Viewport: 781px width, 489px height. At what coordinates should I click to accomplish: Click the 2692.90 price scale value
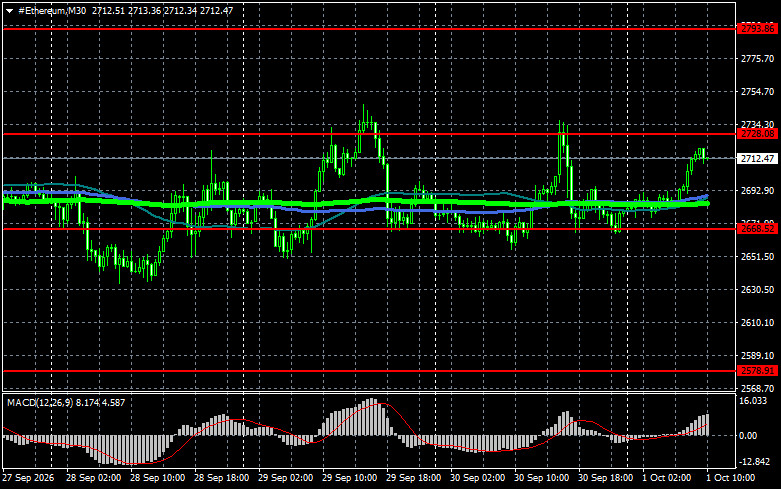click(758, 191)
